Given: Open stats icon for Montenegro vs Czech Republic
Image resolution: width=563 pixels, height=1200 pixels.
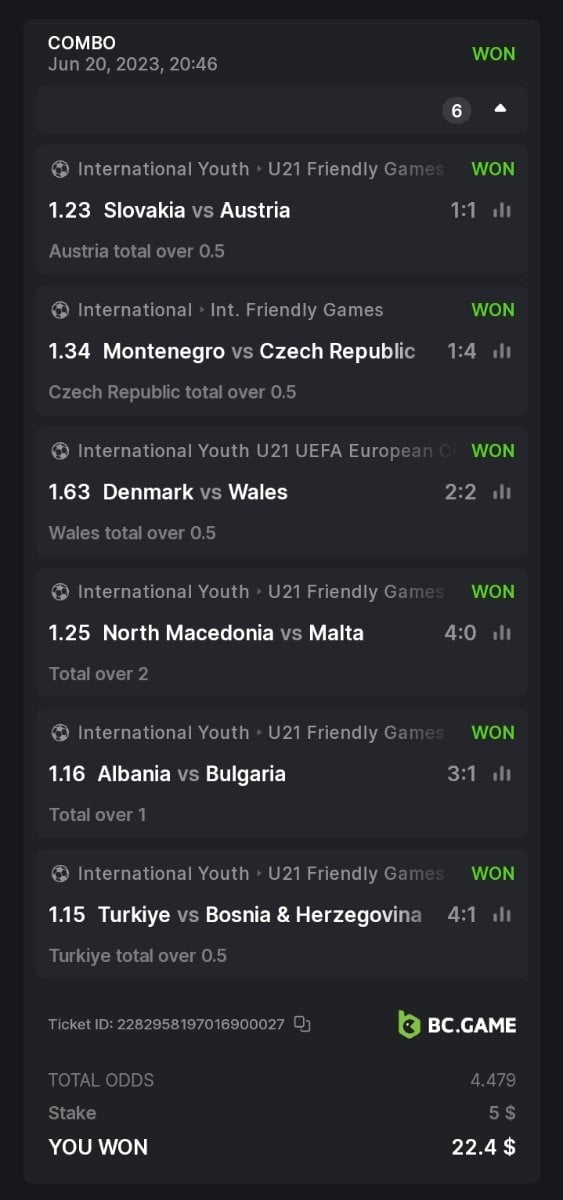Looking at the screenshot, I should (x=502, y=351).
